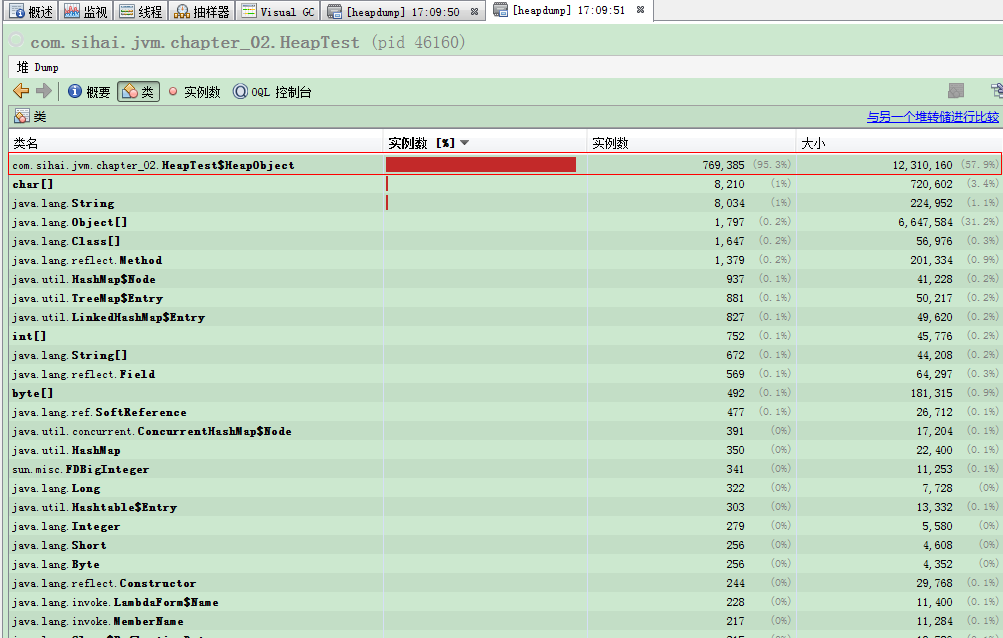Click the 201,334 size value

931,260
